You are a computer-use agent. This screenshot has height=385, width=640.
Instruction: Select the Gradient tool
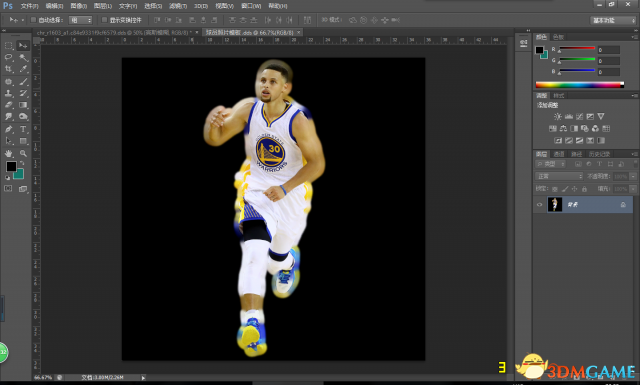[x=23, y=105]
